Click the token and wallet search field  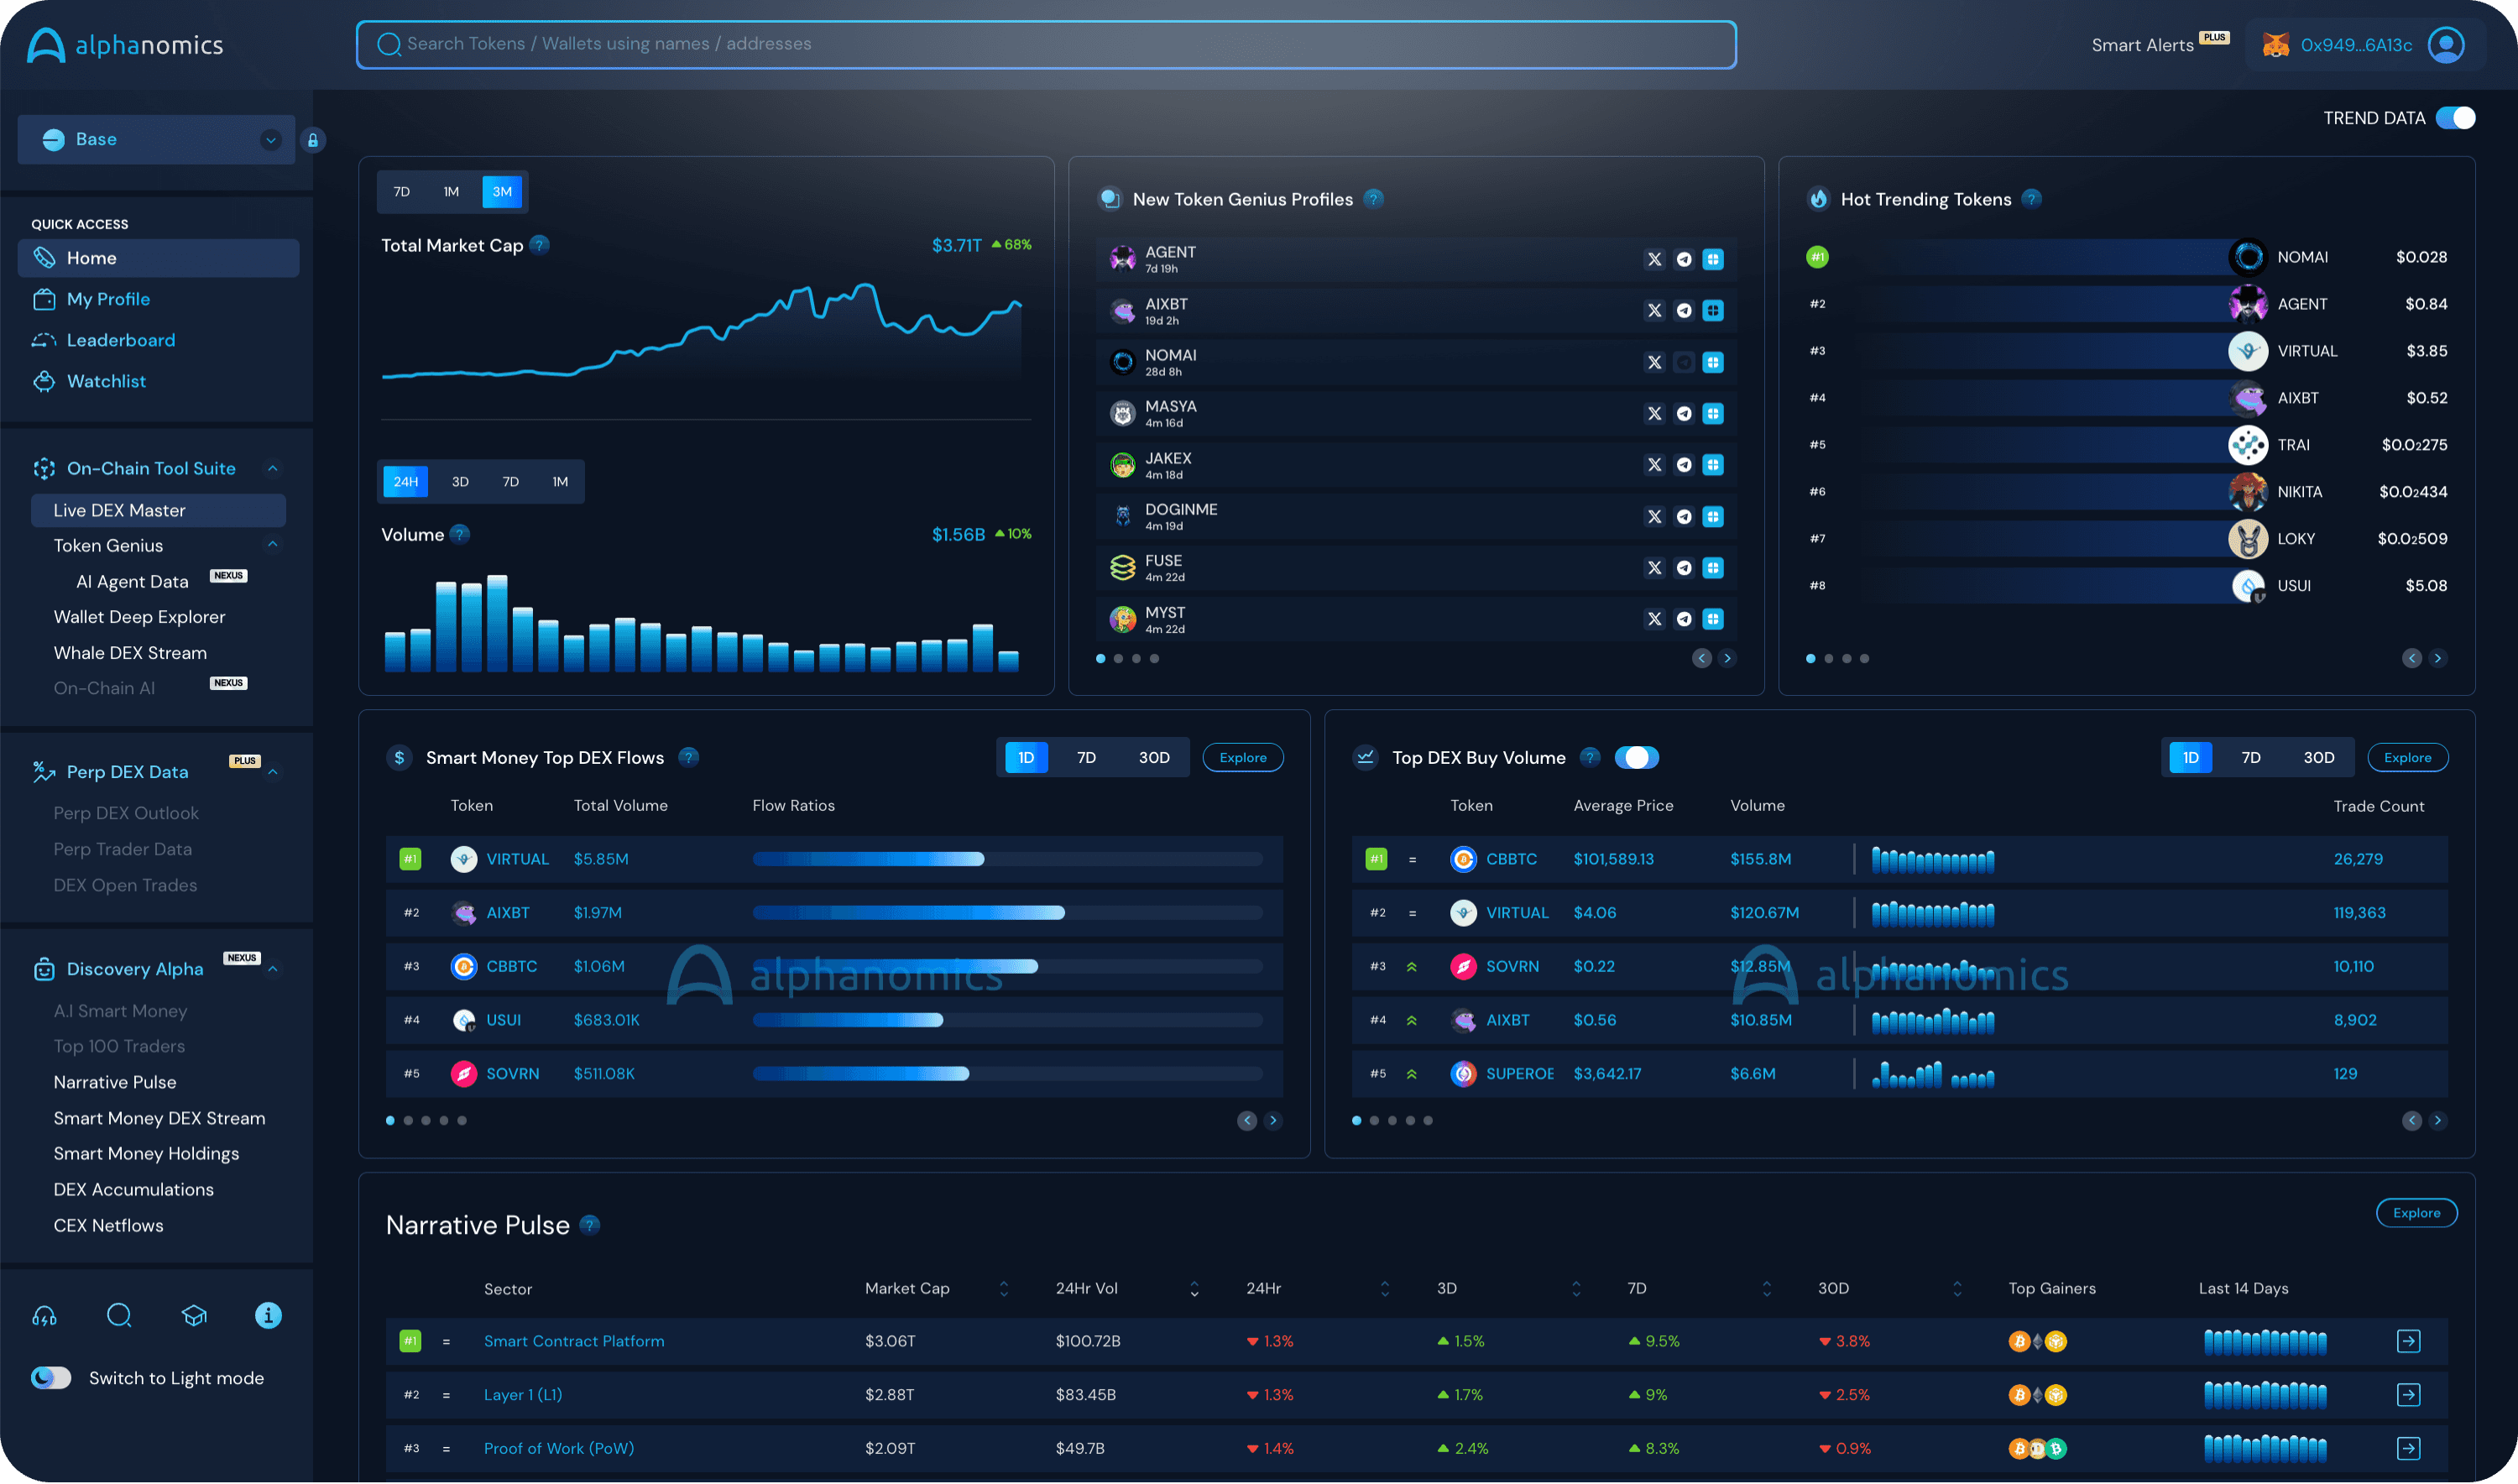tap(1045, 45)
